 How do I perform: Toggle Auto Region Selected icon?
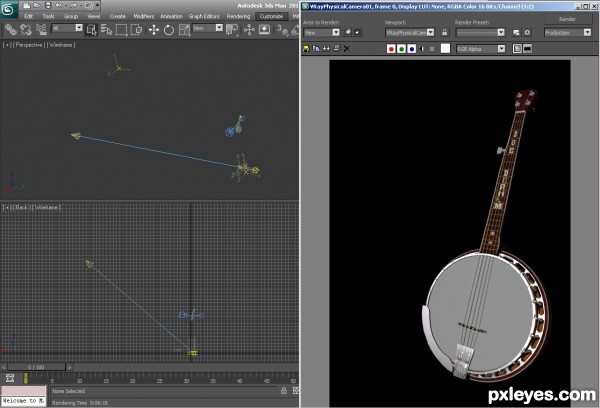click(x=357, y=32)
